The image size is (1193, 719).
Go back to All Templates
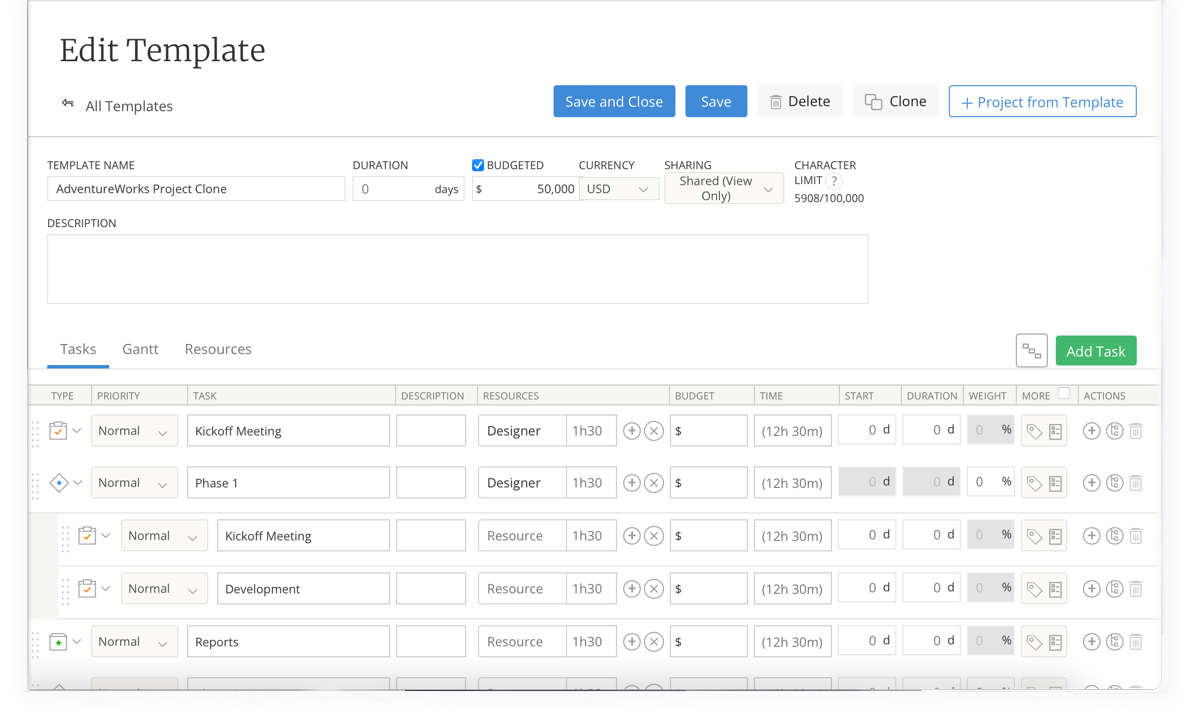(130, 105)
